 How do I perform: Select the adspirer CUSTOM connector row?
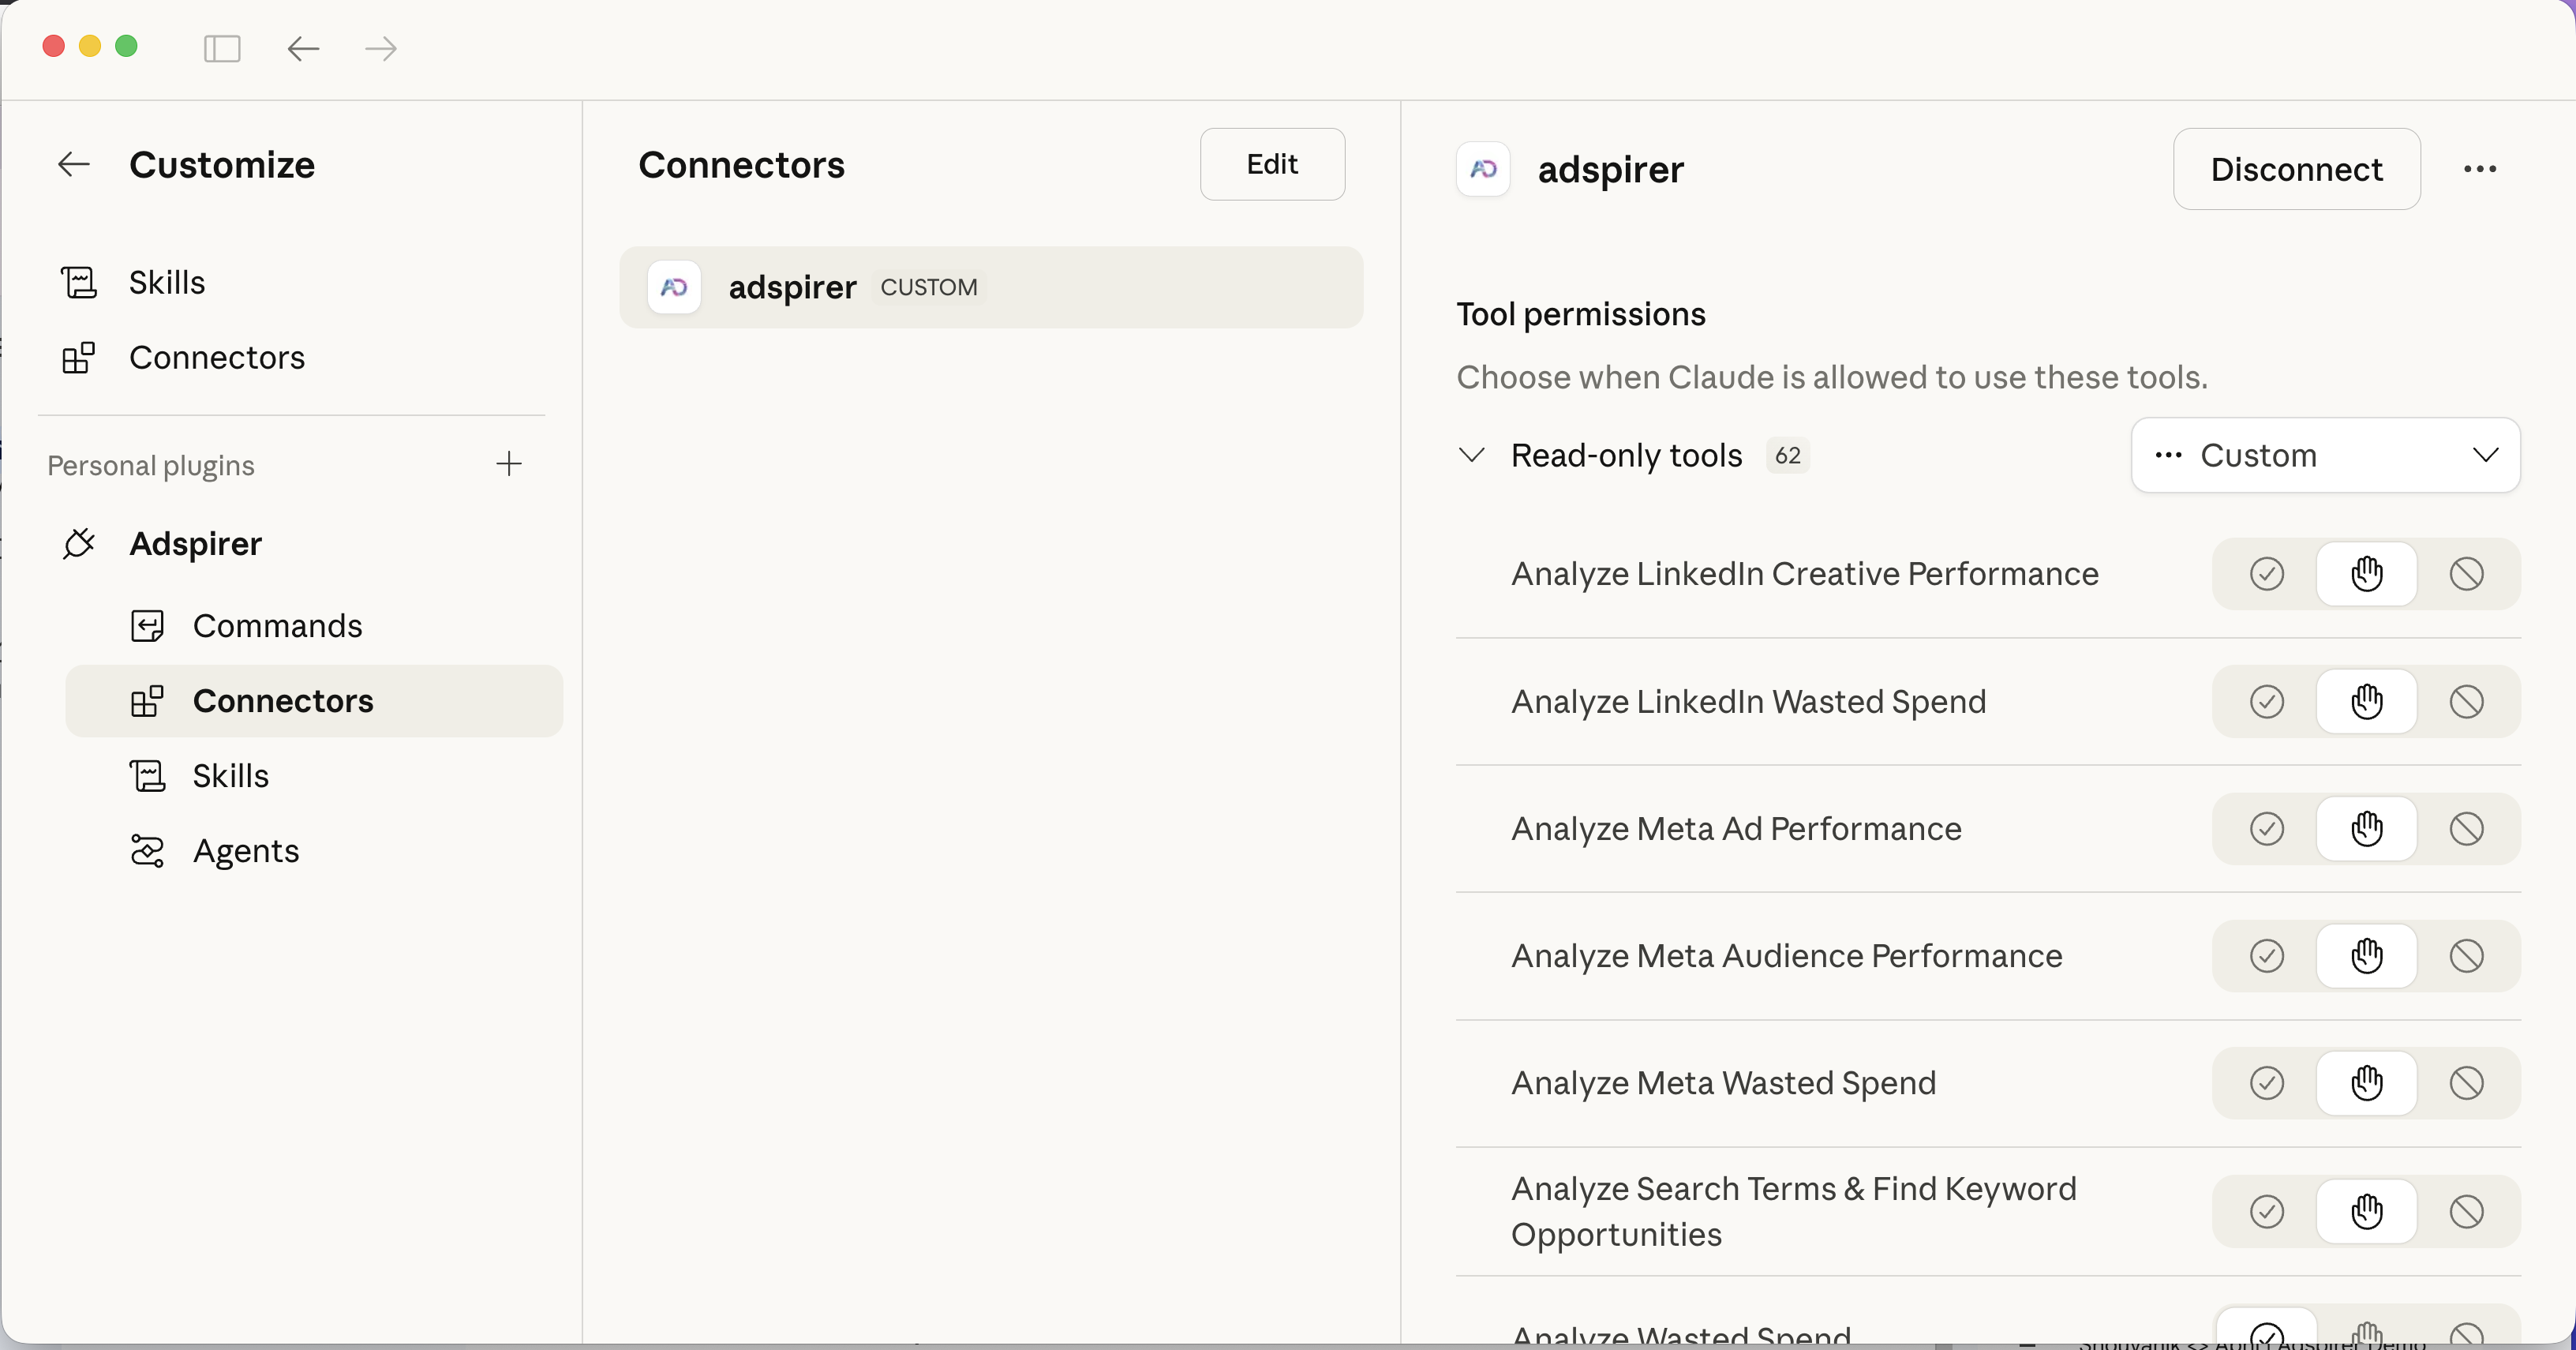[x=991, y=288]
